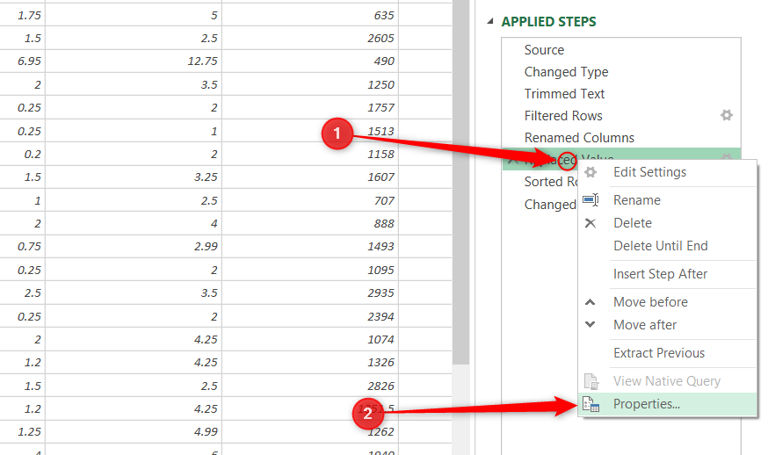Click cell value 1607
The width and height of the screenshot is (768, 455).
coord(381,177)
